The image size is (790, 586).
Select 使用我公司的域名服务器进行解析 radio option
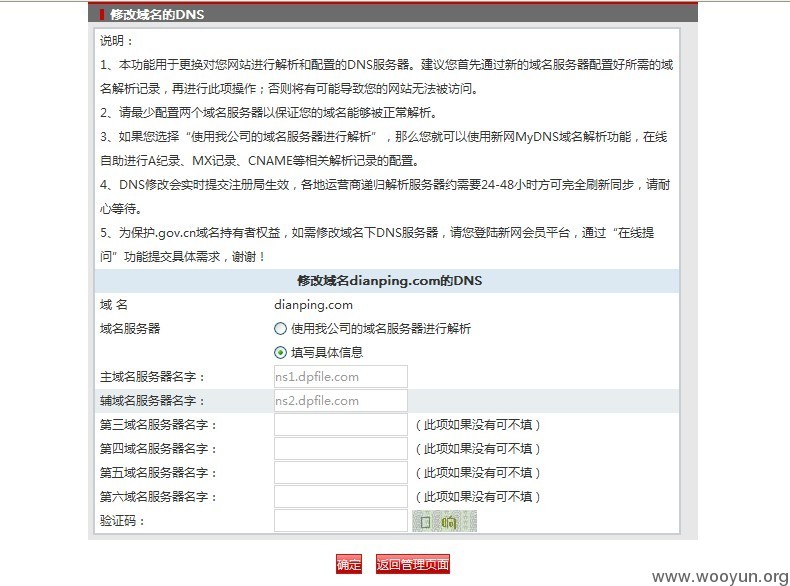point(280,329)
